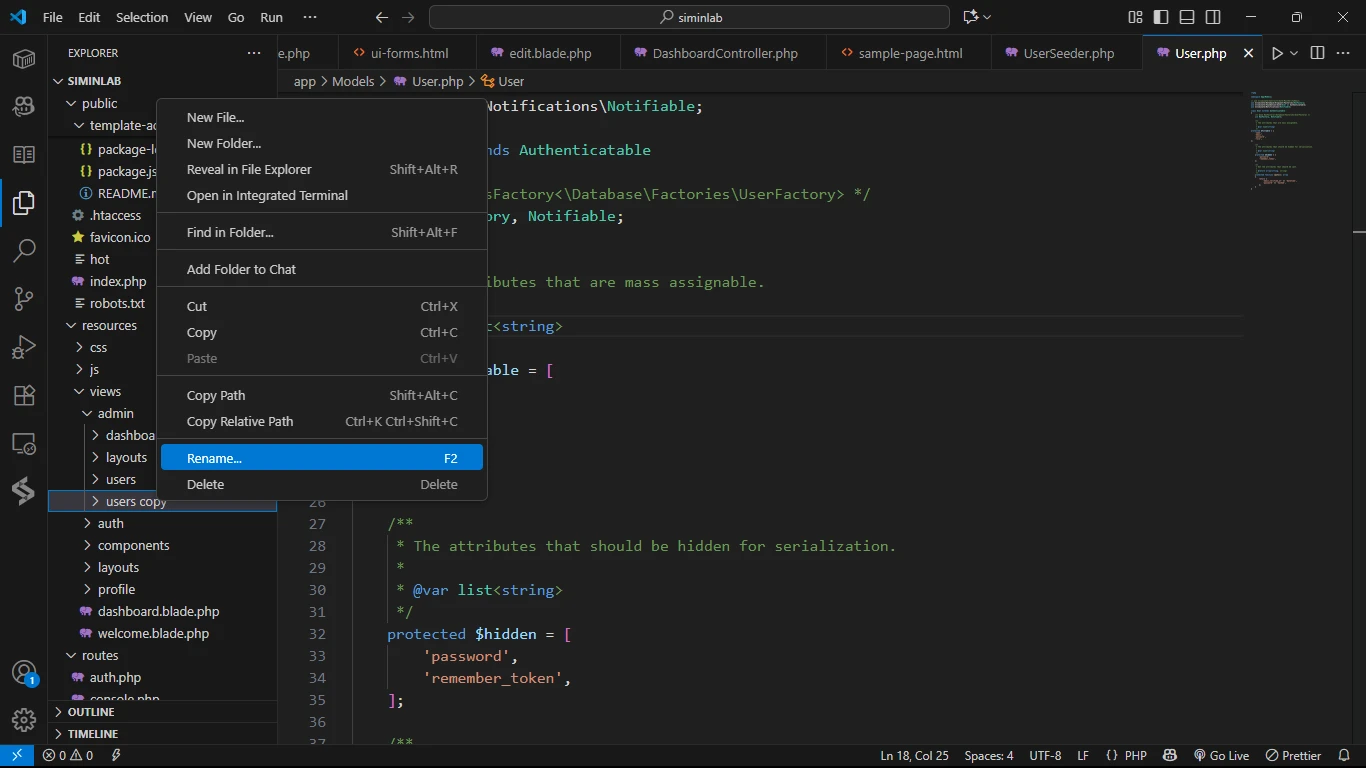Click the Prettier status bar button
Image resolution: width=1366 pixels, height=768 pixels.
click(x=1293, y=755)
